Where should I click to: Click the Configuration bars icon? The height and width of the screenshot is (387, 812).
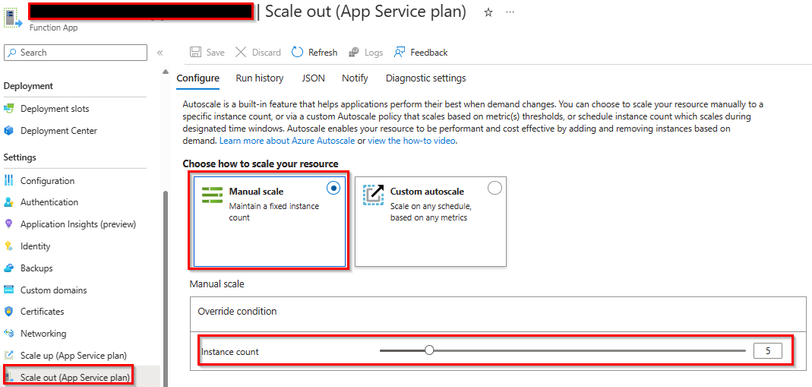[x=9, y=180]
